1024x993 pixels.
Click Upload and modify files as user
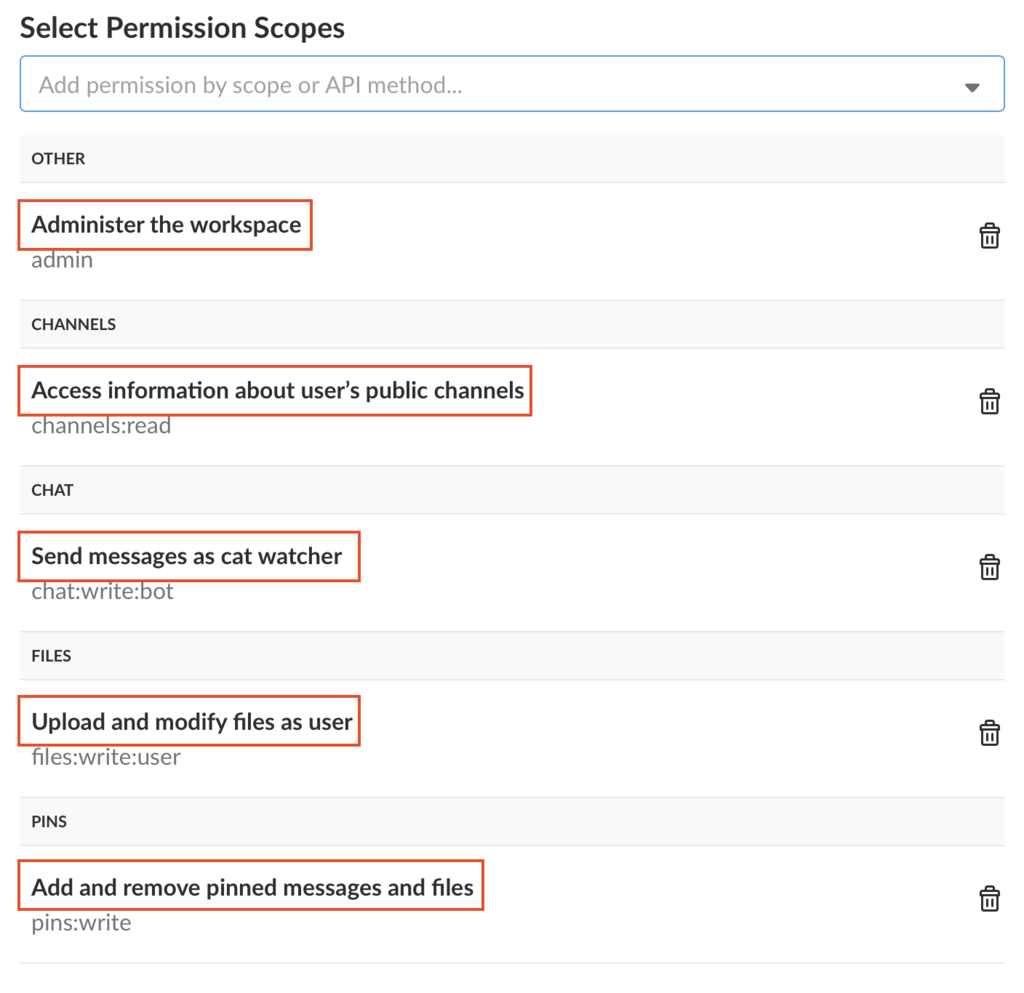pos(191,722)
